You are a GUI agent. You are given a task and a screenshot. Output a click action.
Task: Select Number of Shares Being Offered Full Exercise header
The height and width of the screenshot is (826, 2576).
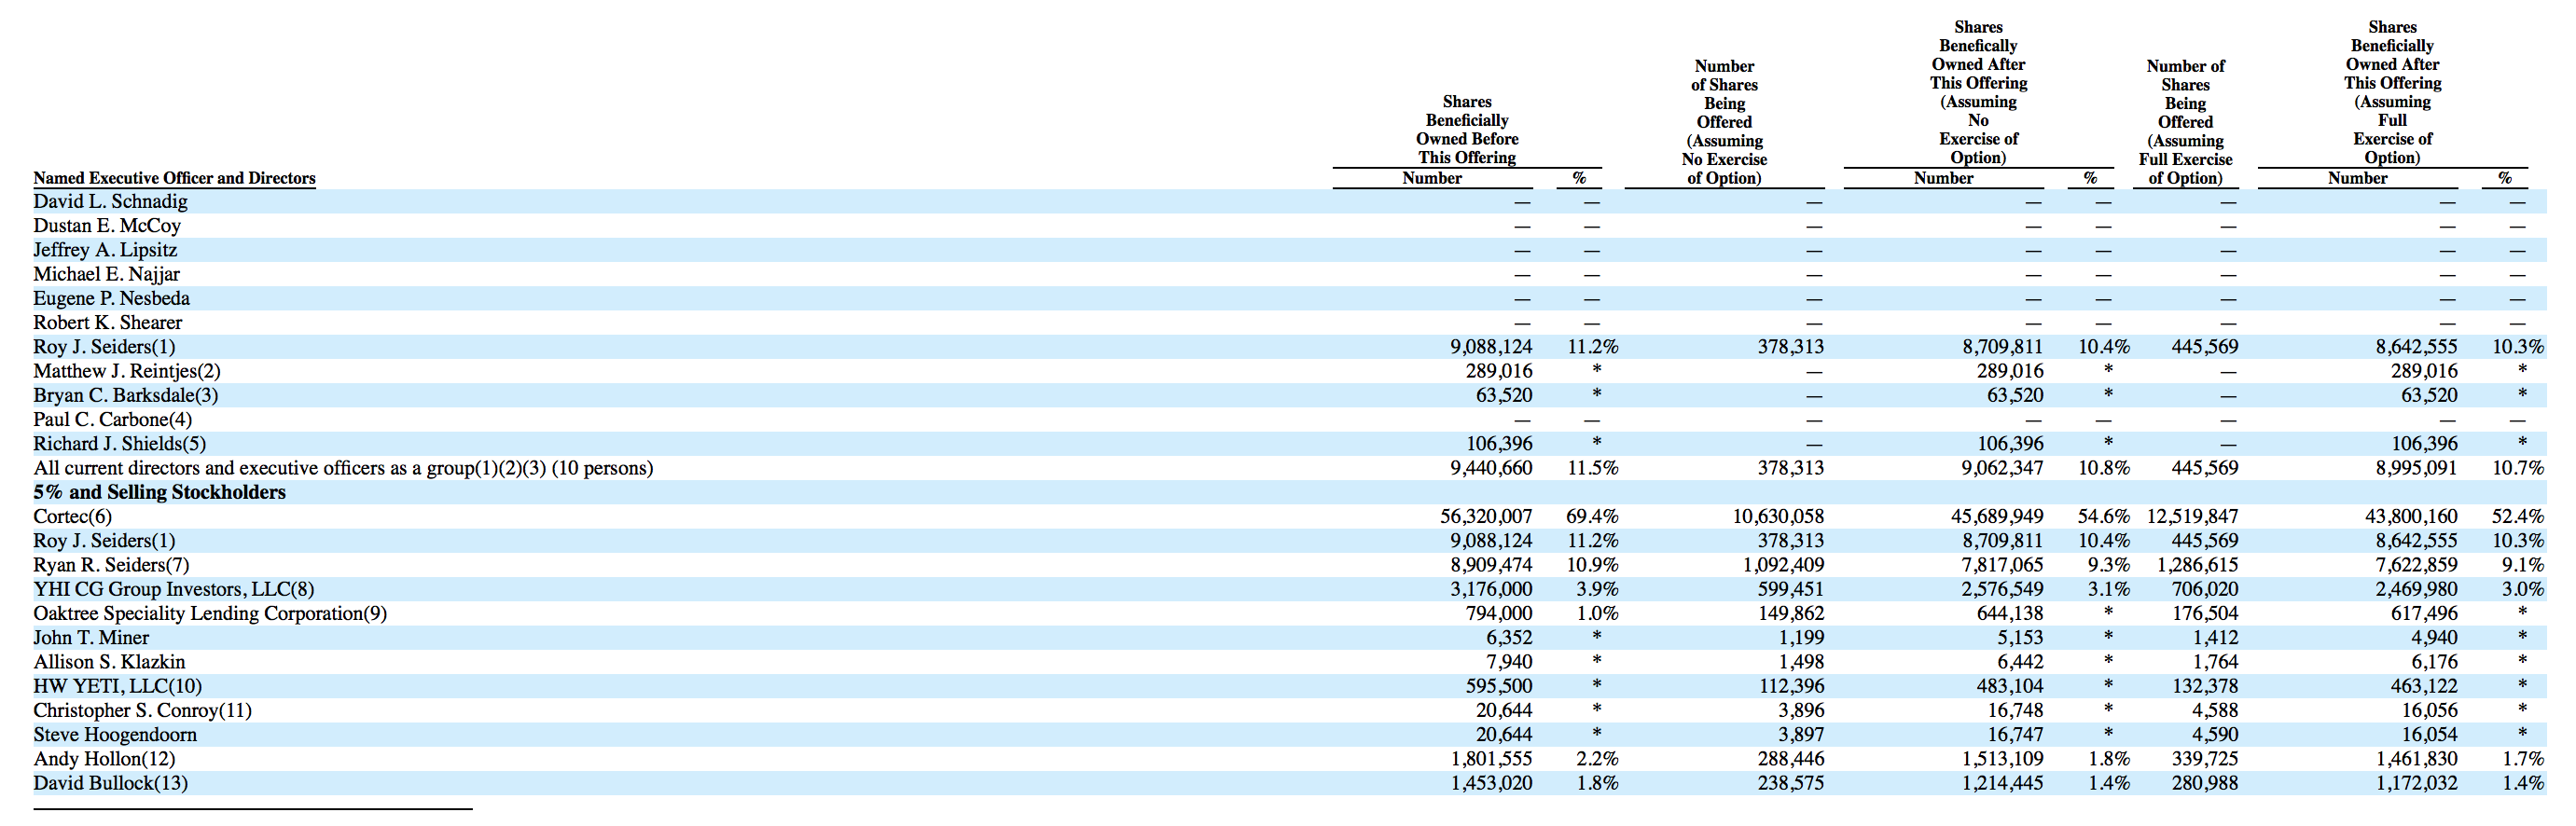pos(2185,122)
